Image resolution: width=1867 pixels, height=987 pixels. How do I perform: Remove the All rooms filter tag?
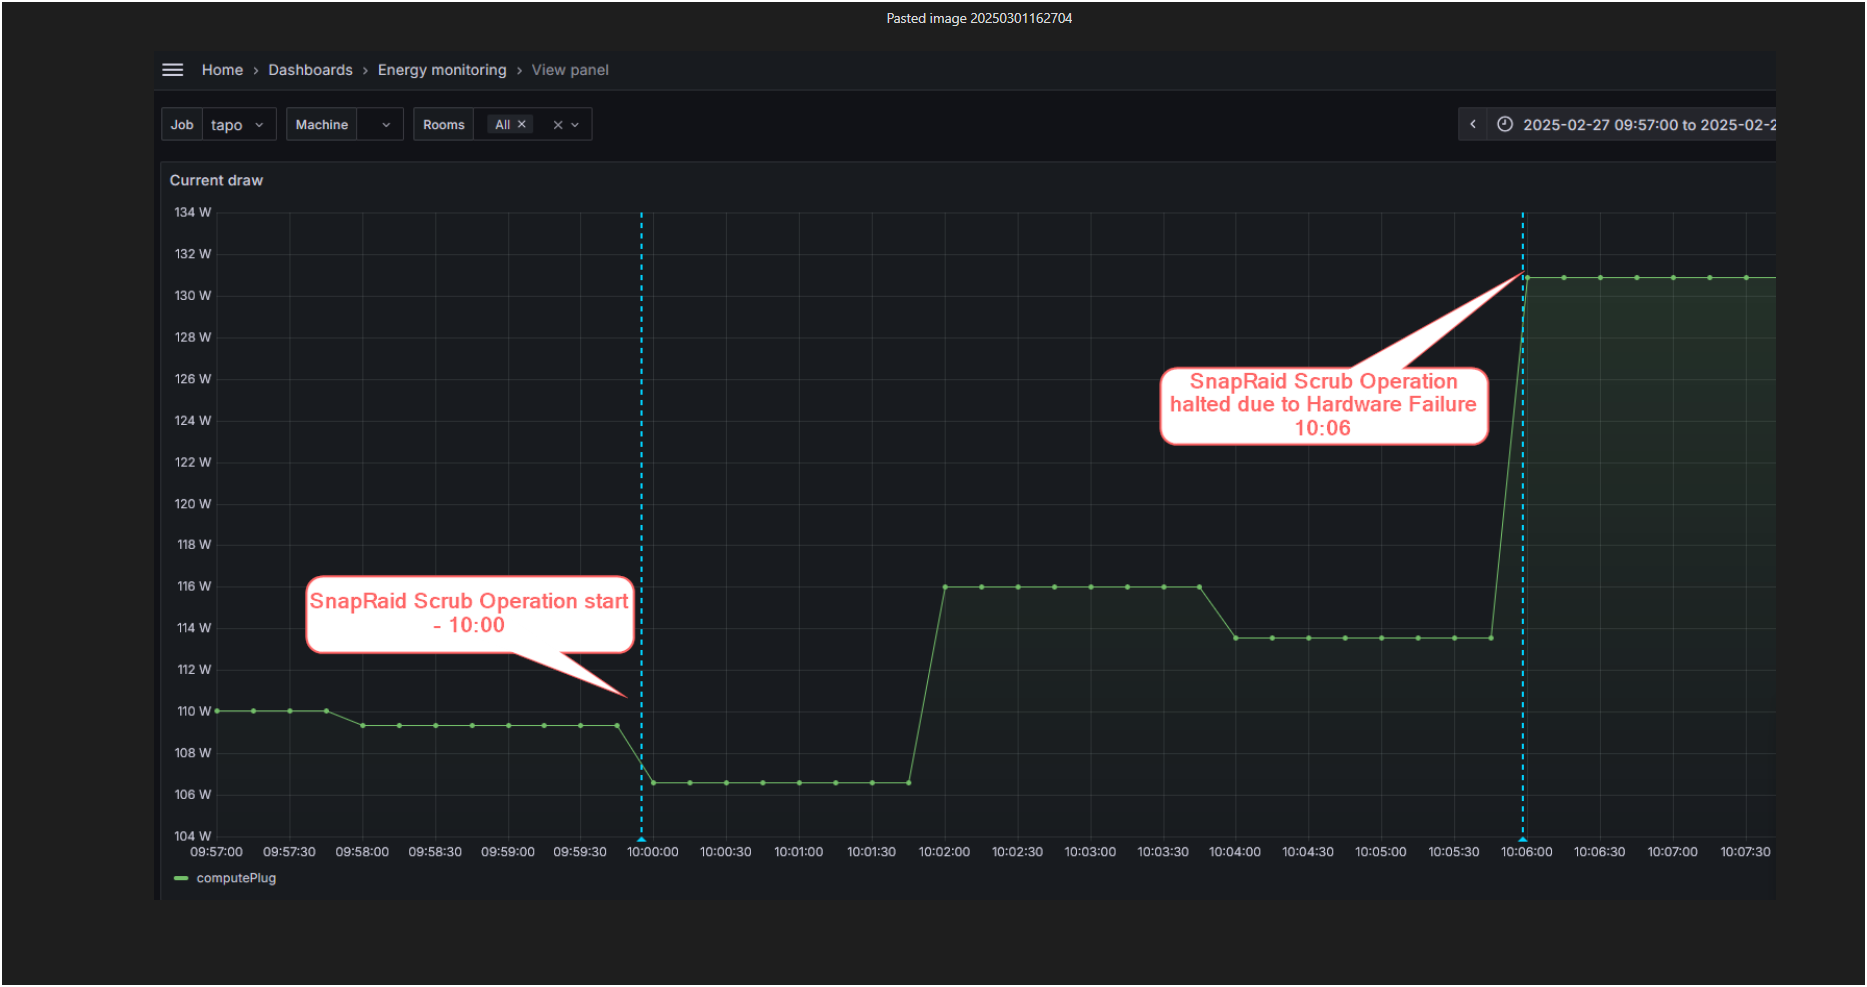click(x=522, y=123)
